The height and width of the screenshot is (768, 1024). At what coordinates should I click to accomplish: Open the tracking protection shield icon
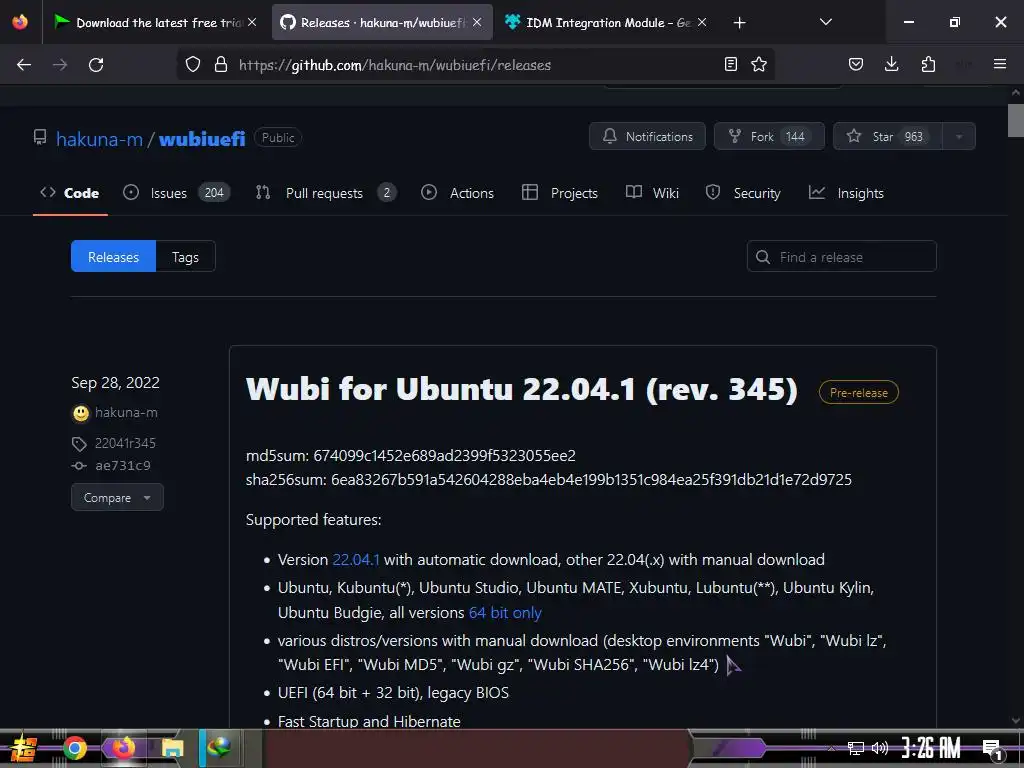point(193,64)
